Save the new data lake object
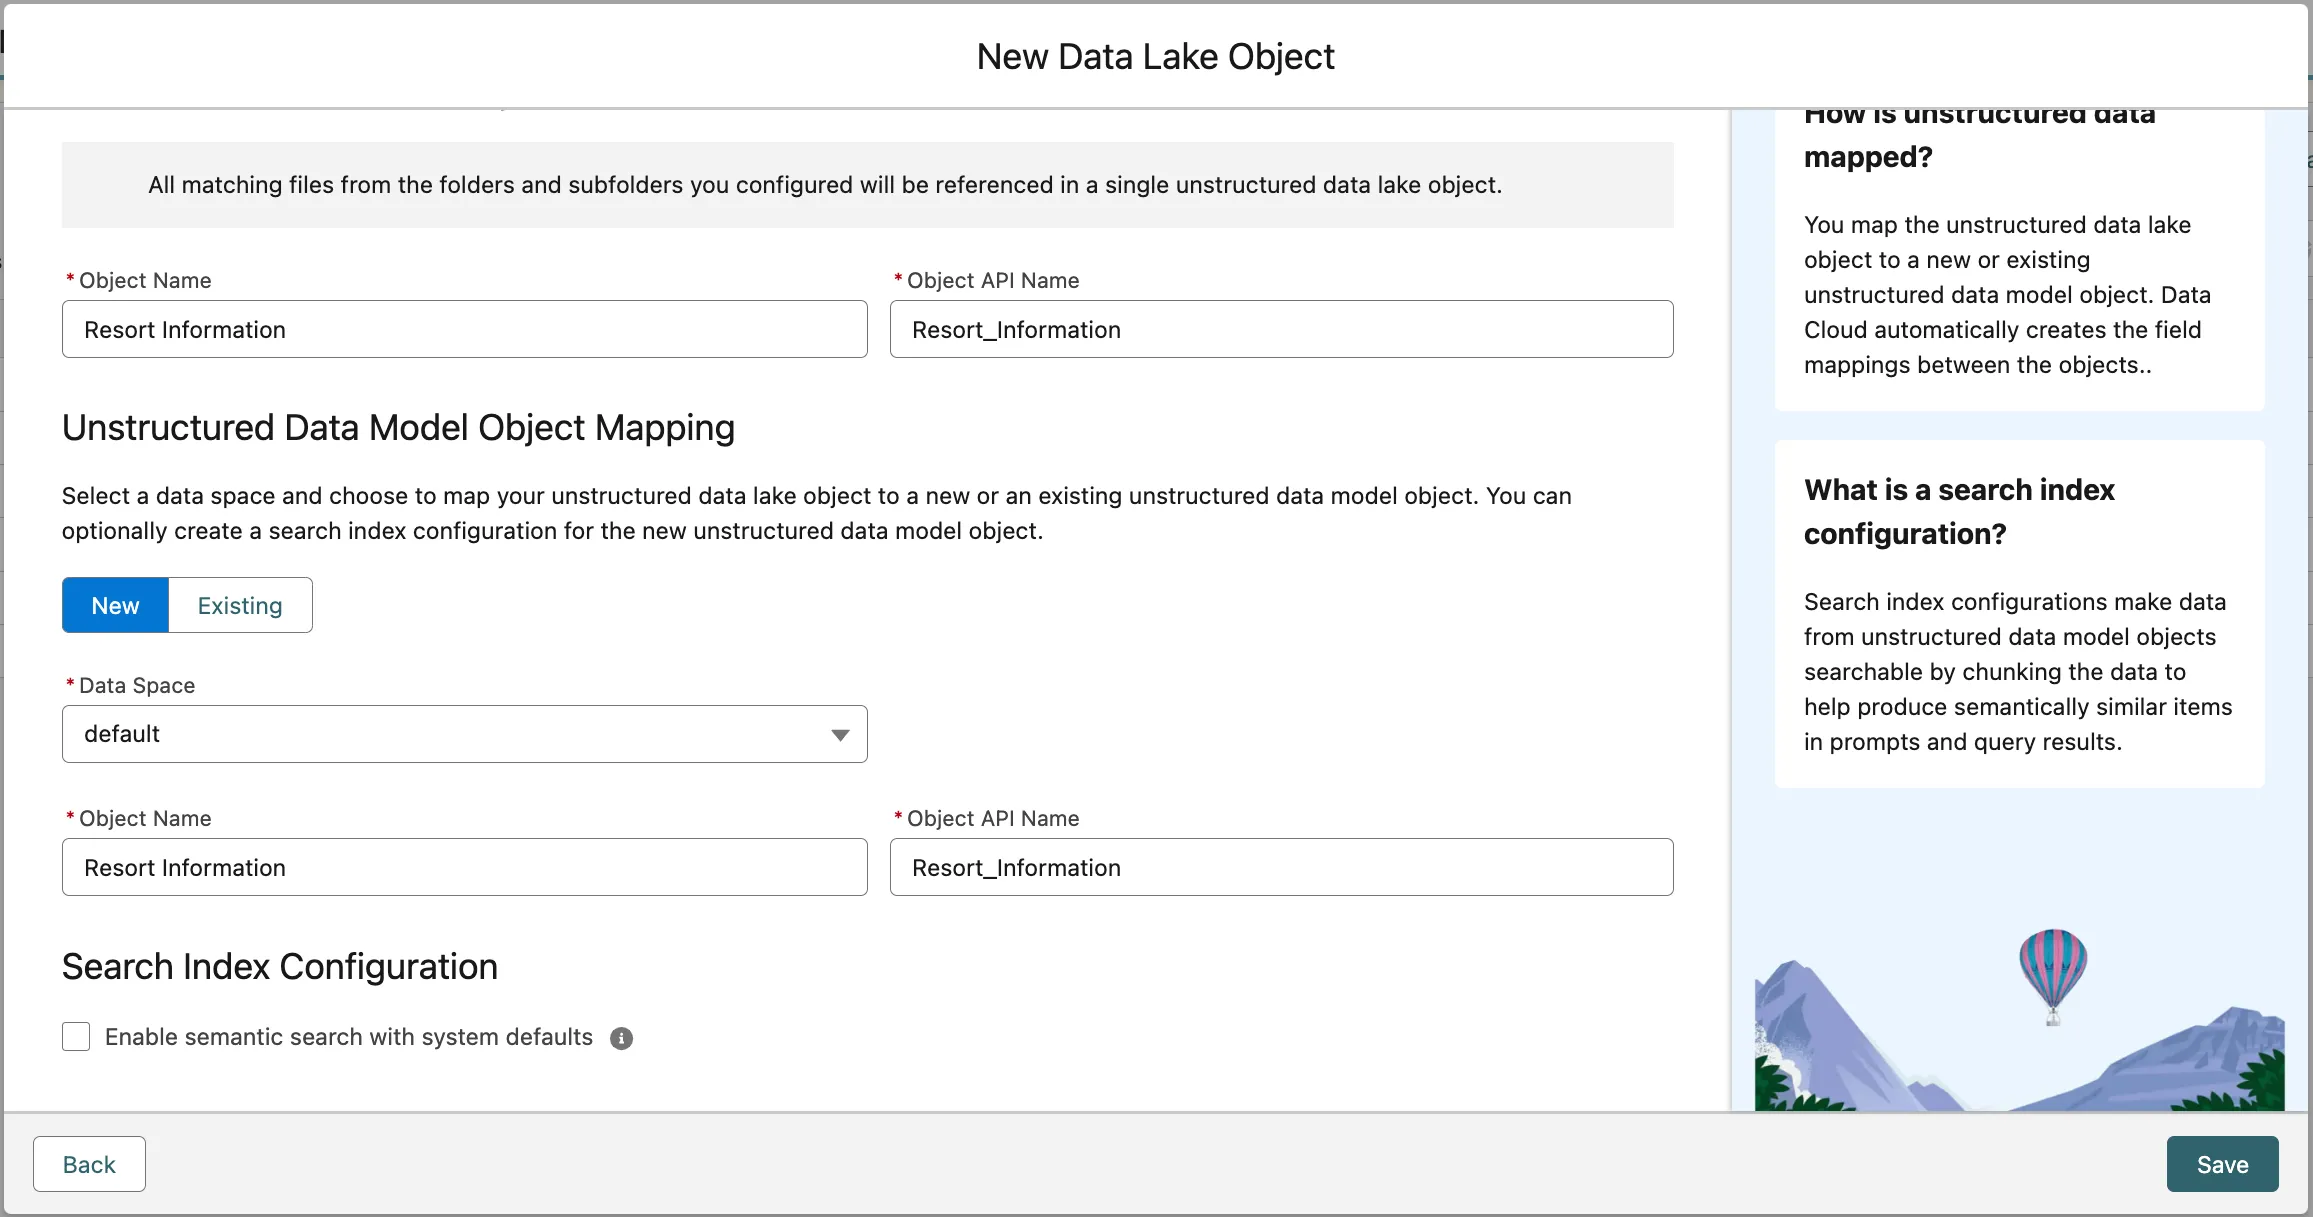The width and height of the screenshot is (2313, 1217). [2221, 1164]
